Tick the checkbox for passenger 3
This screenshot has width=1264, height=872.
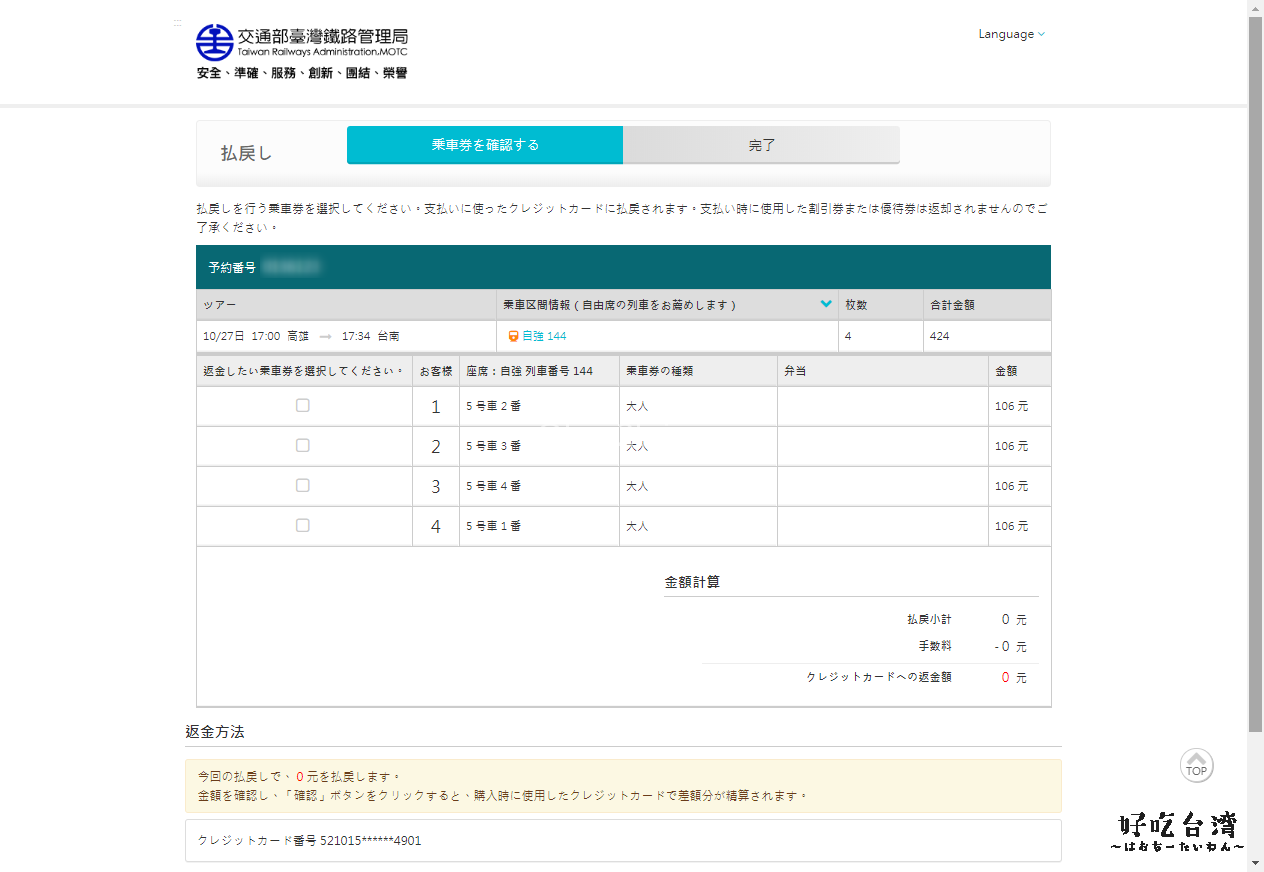[303, 485]
